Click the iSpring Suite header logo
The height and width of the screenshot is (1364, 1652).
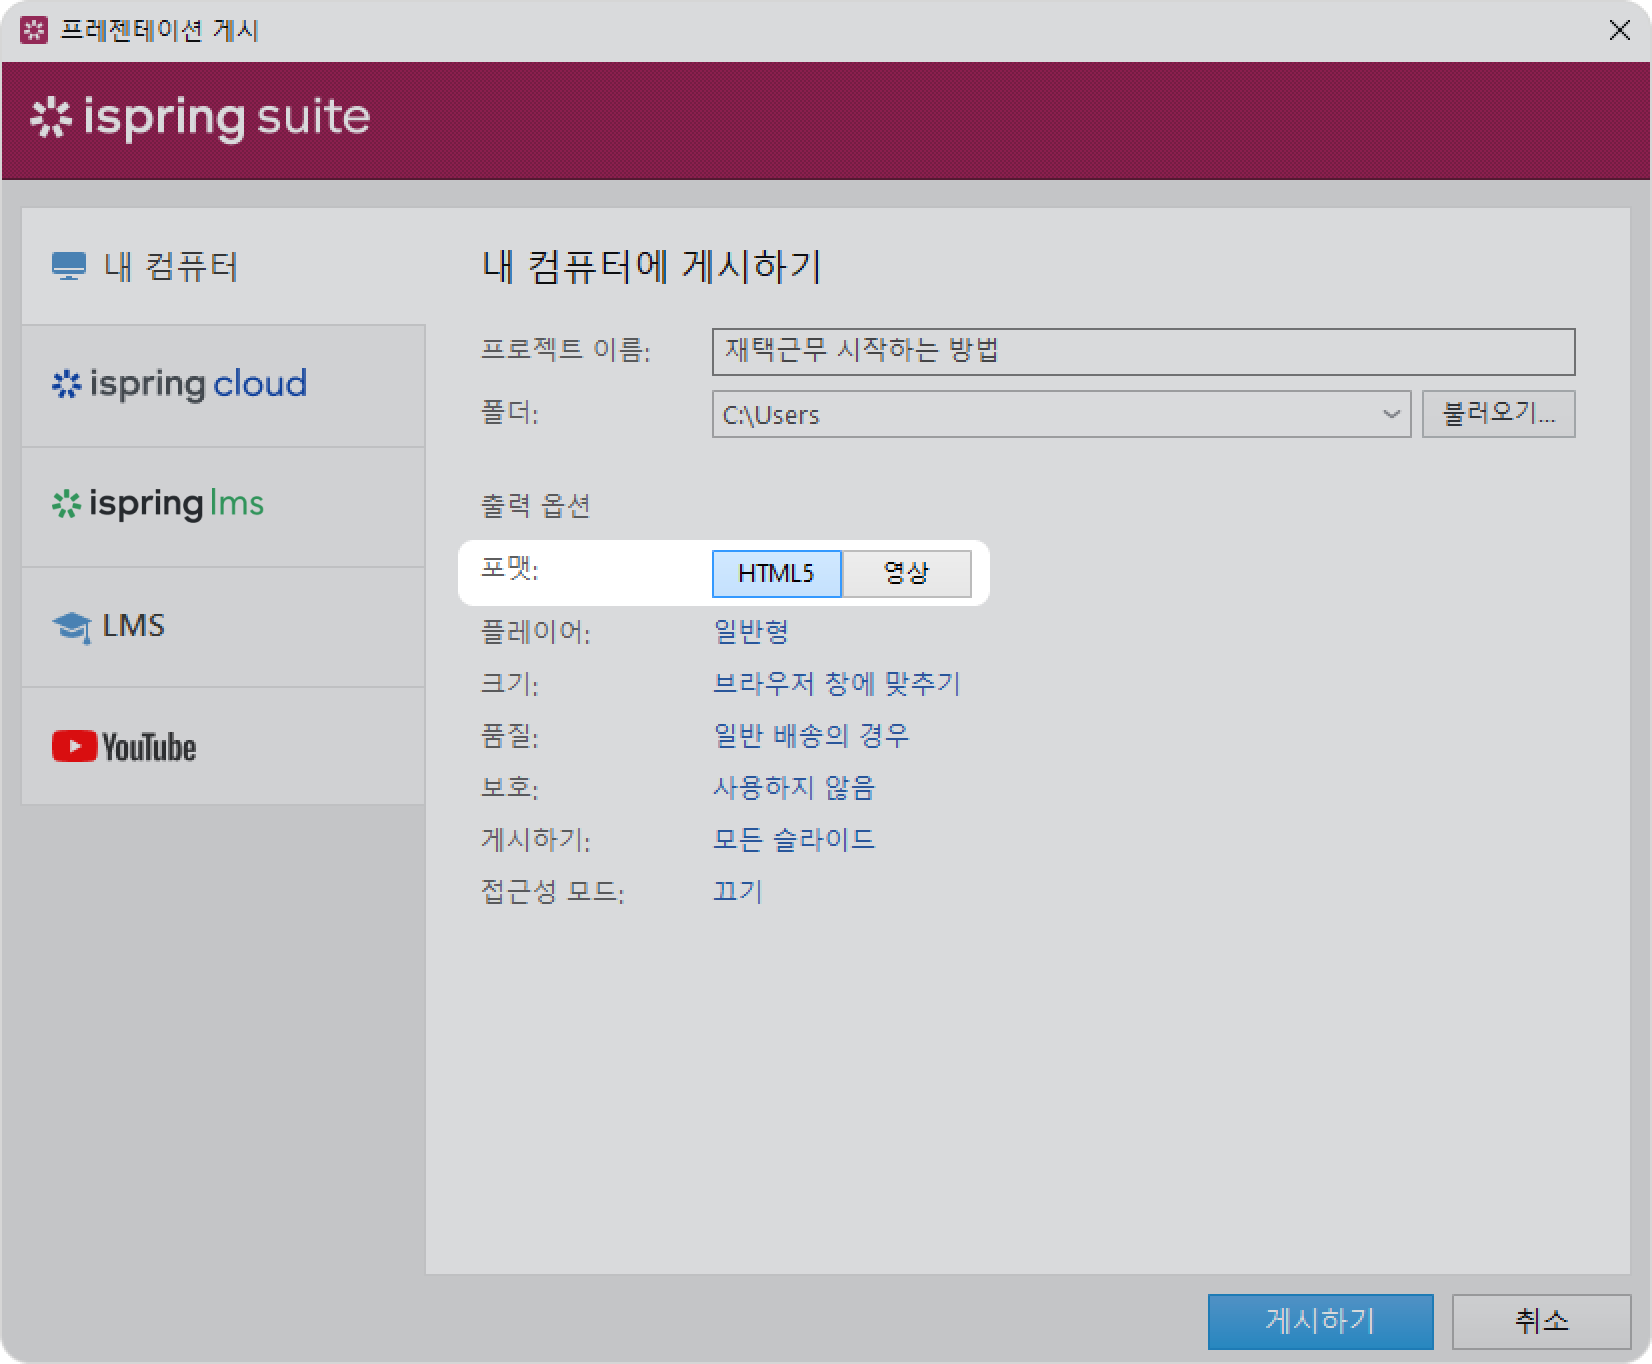coord(201,118)
